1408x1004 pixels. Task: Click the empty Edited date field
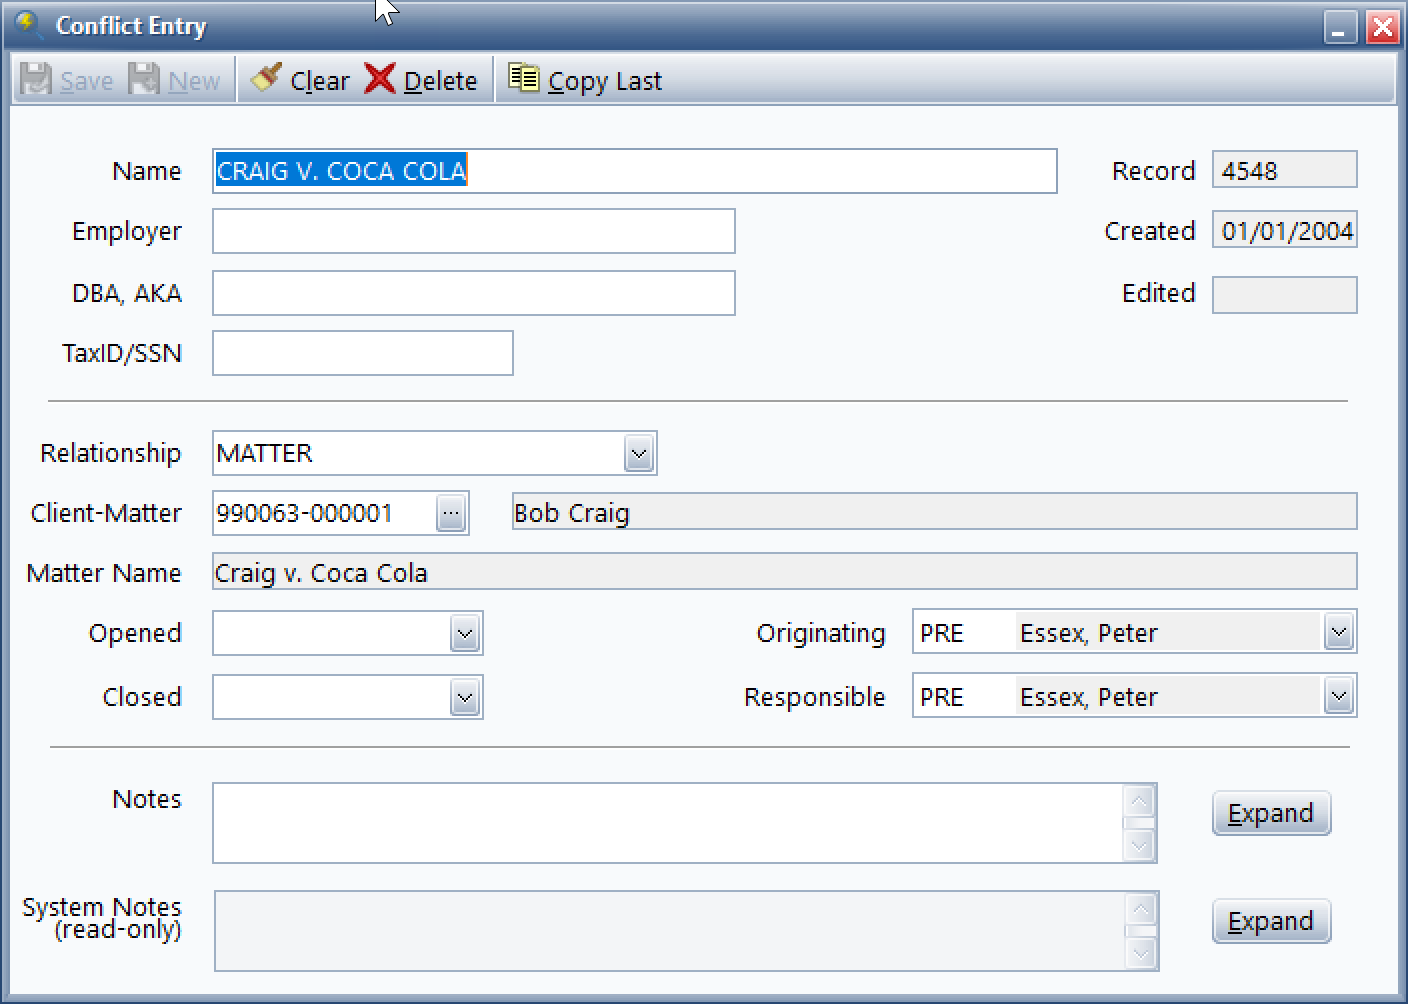1284,294
